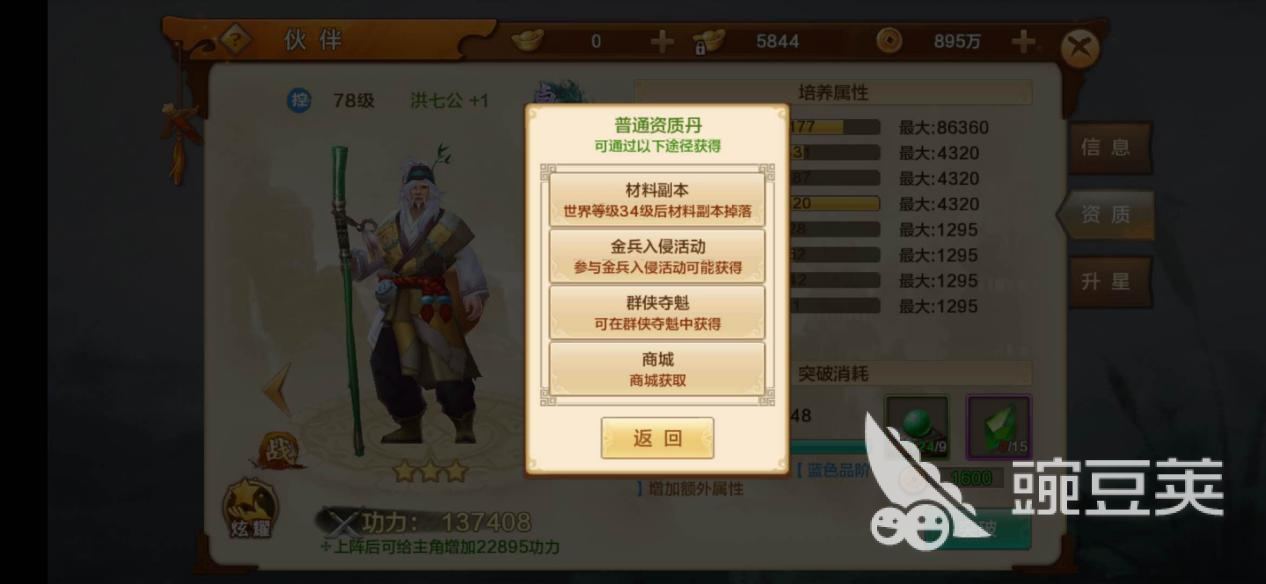Select 材料副本 as the source

[x=657, y=200]
